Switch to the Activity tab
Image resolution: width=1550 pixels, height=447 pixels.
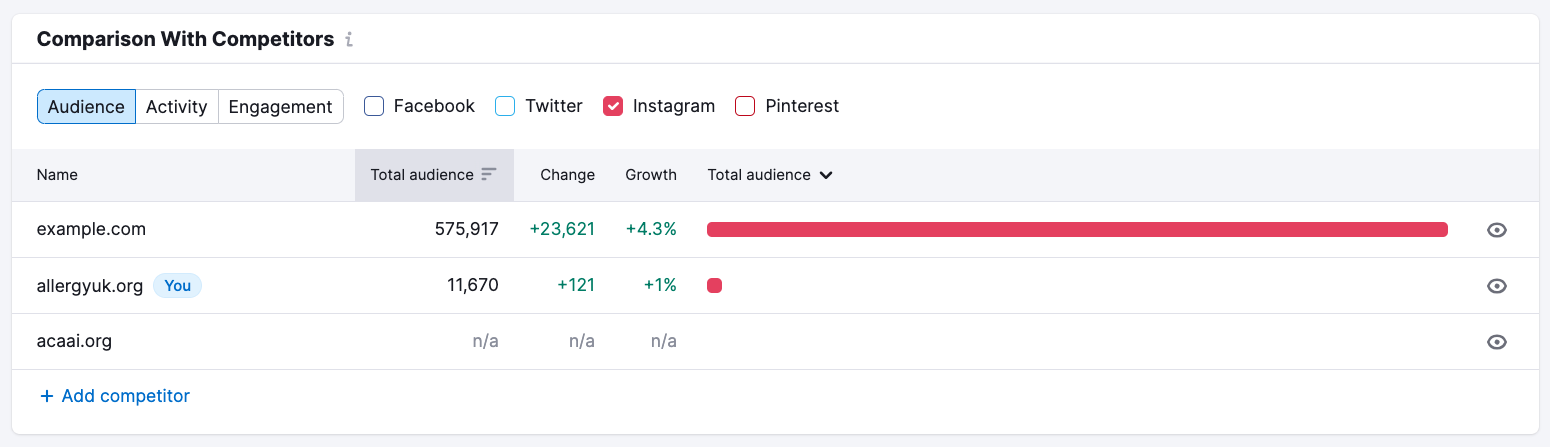(176, 107)
